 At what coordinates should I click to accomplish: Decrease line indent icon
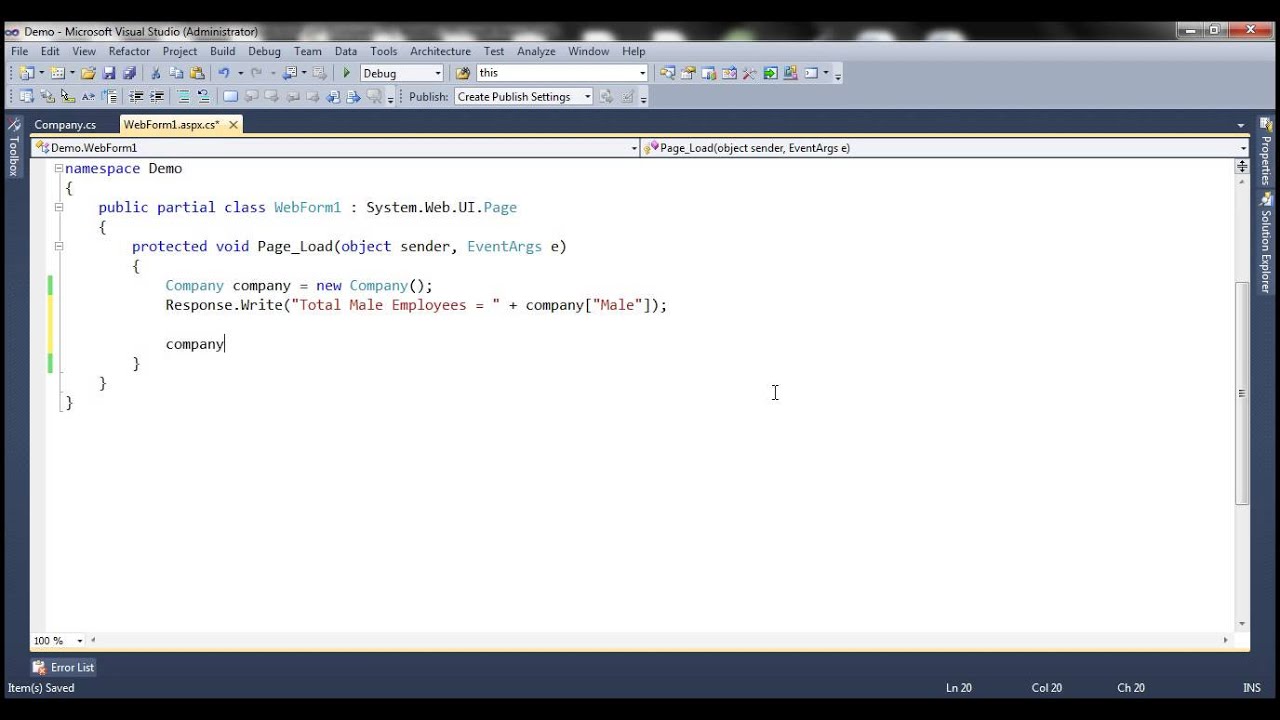136,97
